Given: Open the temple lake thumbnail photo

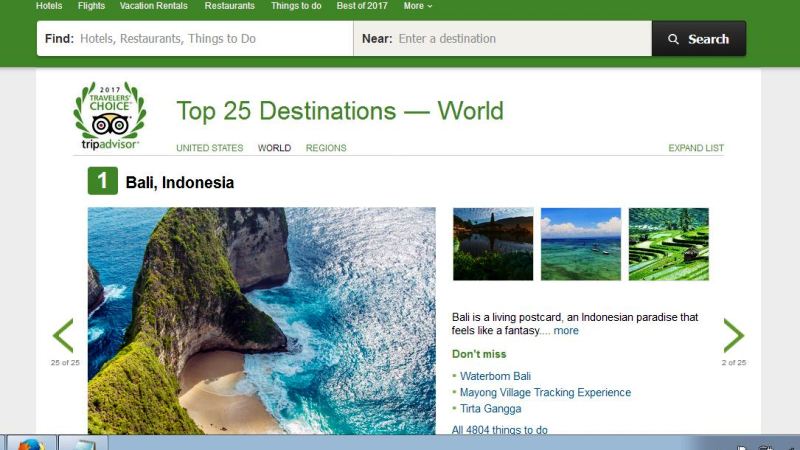Looking at the screenshot, I should coord(493,244).
